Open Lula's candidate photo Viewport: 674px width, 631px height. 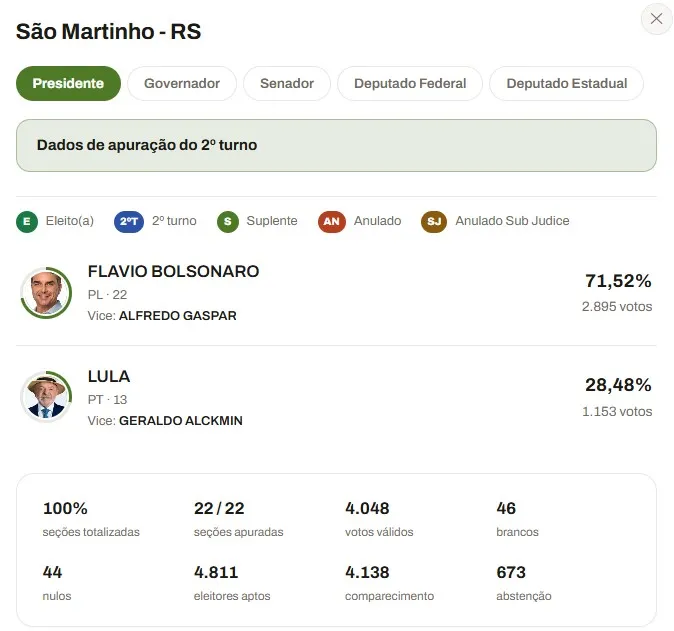pos(46,396)
